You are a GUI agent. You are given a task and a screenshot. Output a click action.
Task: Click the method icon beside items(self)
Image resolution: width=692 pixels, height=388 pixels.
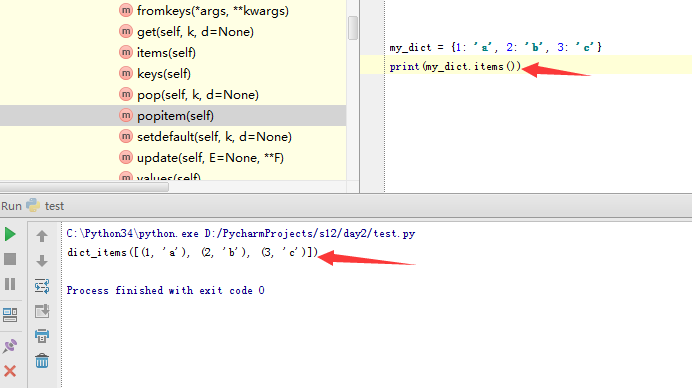pos(126,52)
